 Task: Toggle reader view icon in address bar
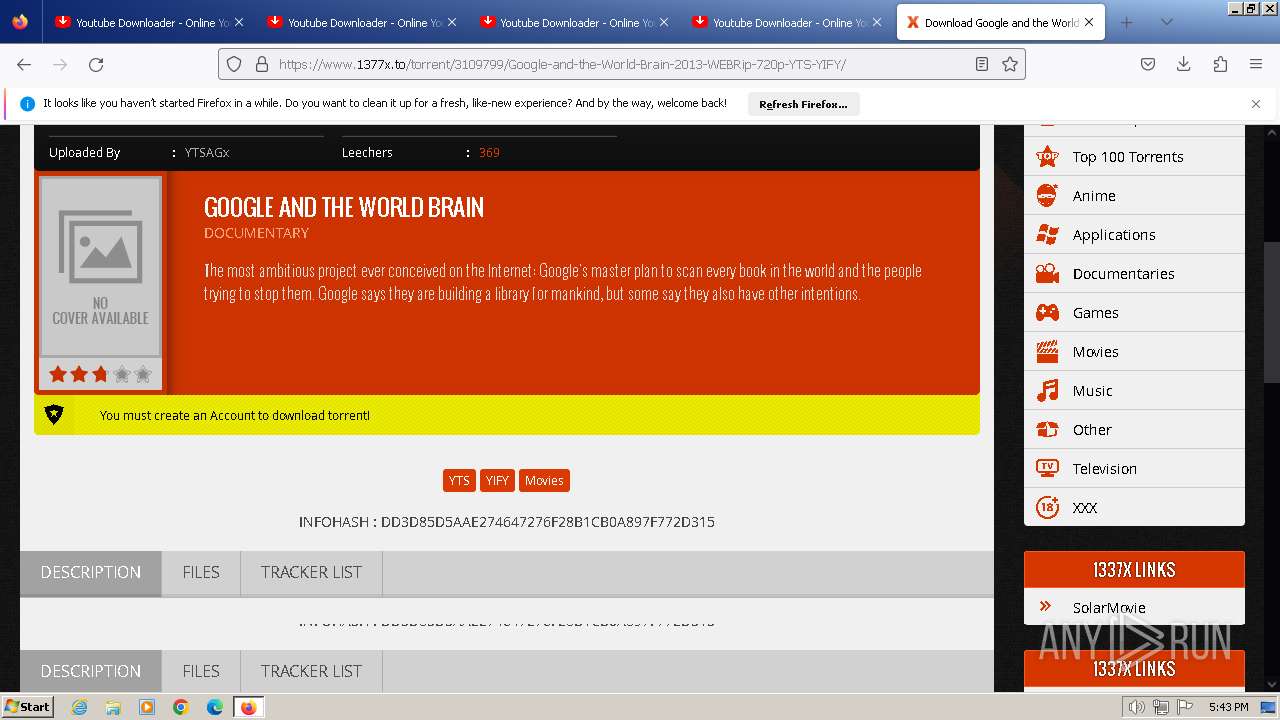click(982, 64)
